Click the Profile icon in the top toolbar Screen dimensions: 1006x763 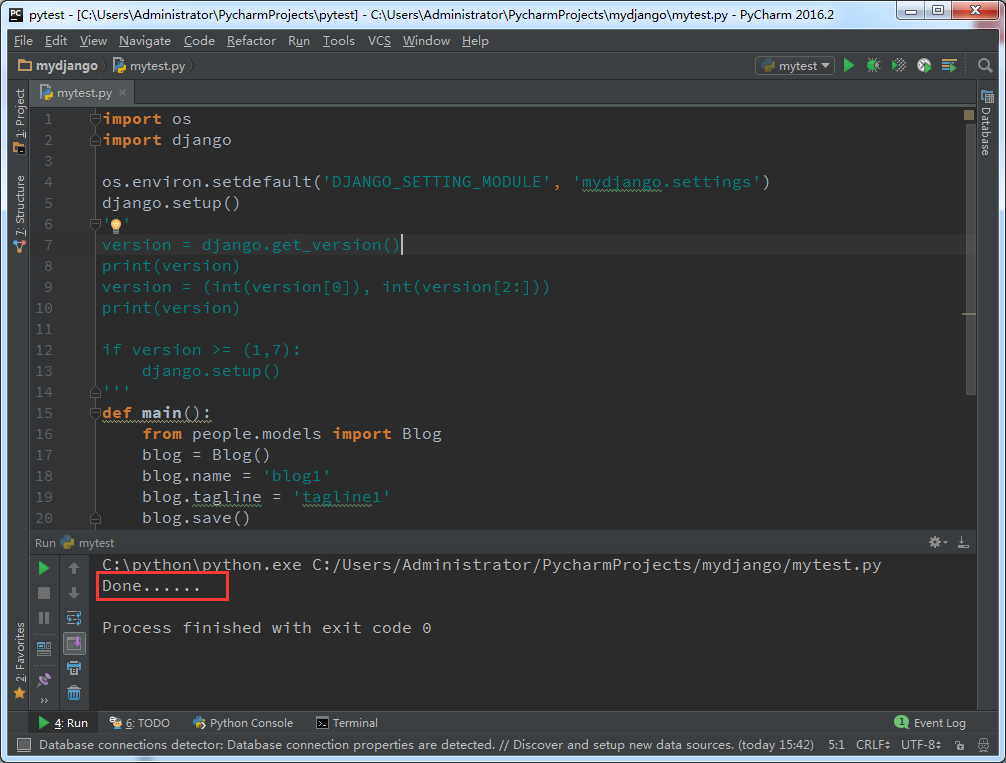[x=924, y=65]
